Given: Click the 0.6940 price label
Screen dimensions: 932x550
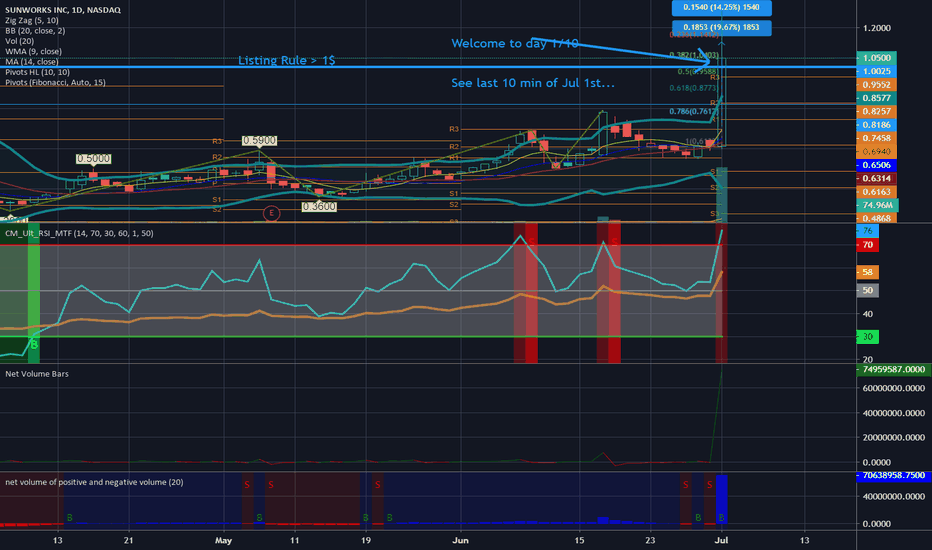Looking at the screenshot, I should click(x=876, y=152).
